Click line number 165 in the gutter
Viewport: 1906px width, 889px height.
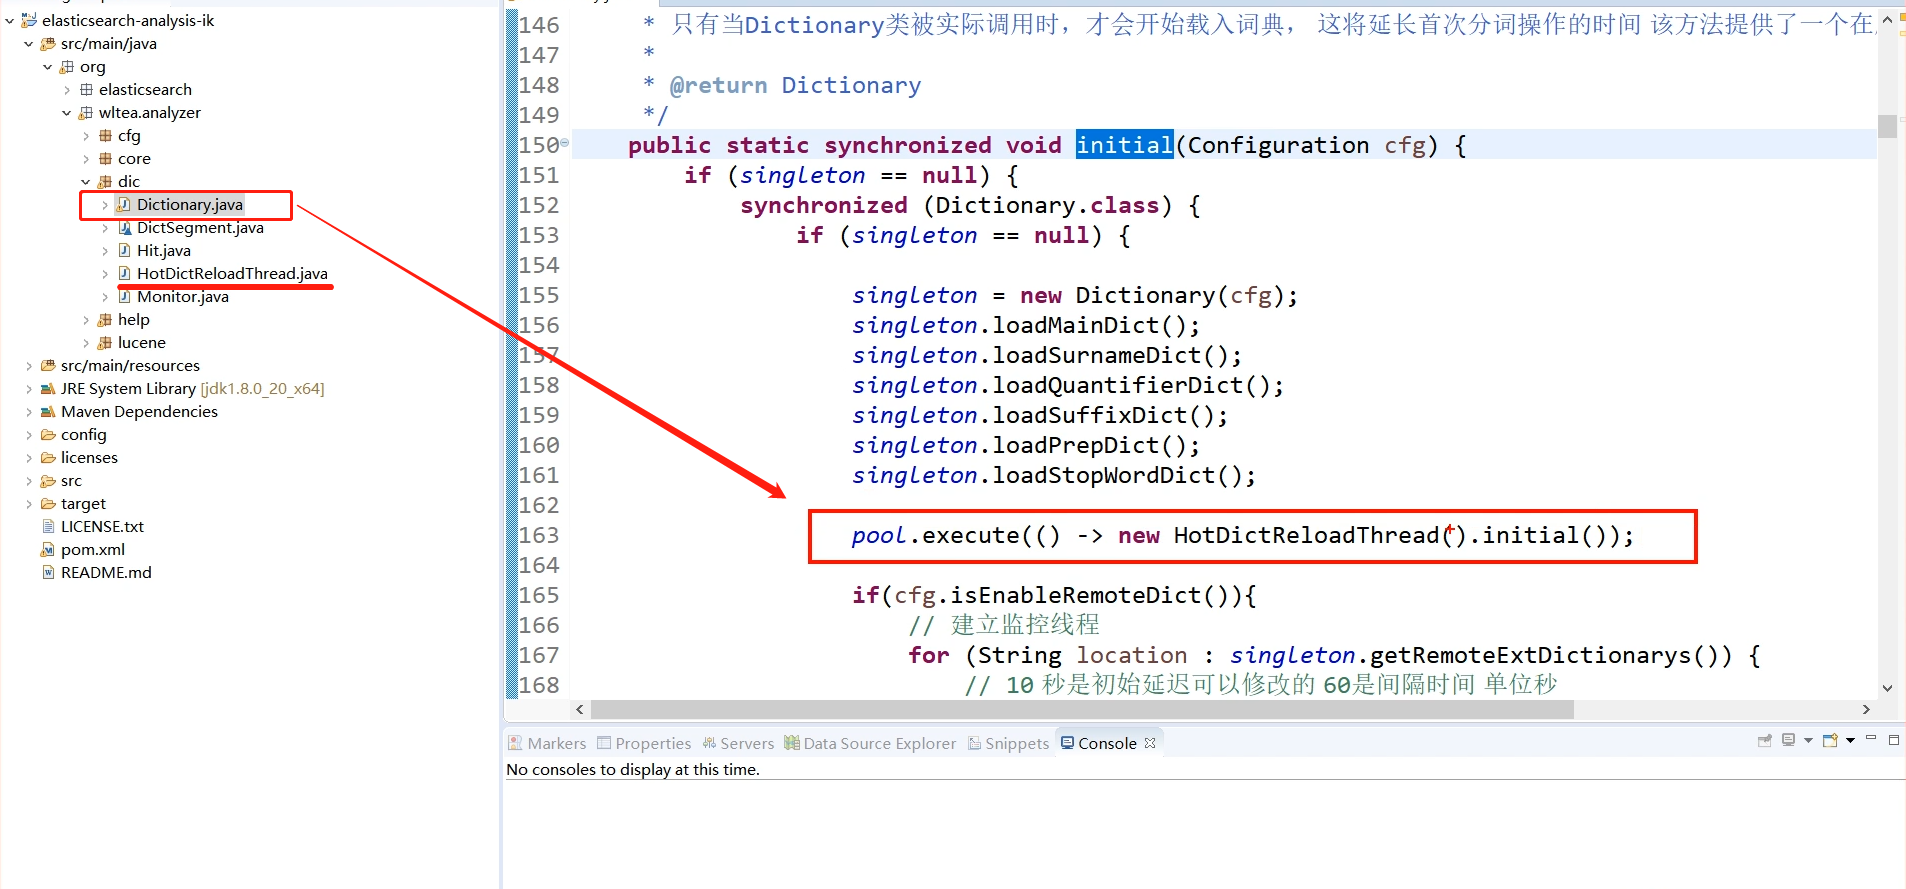point(539,595)
